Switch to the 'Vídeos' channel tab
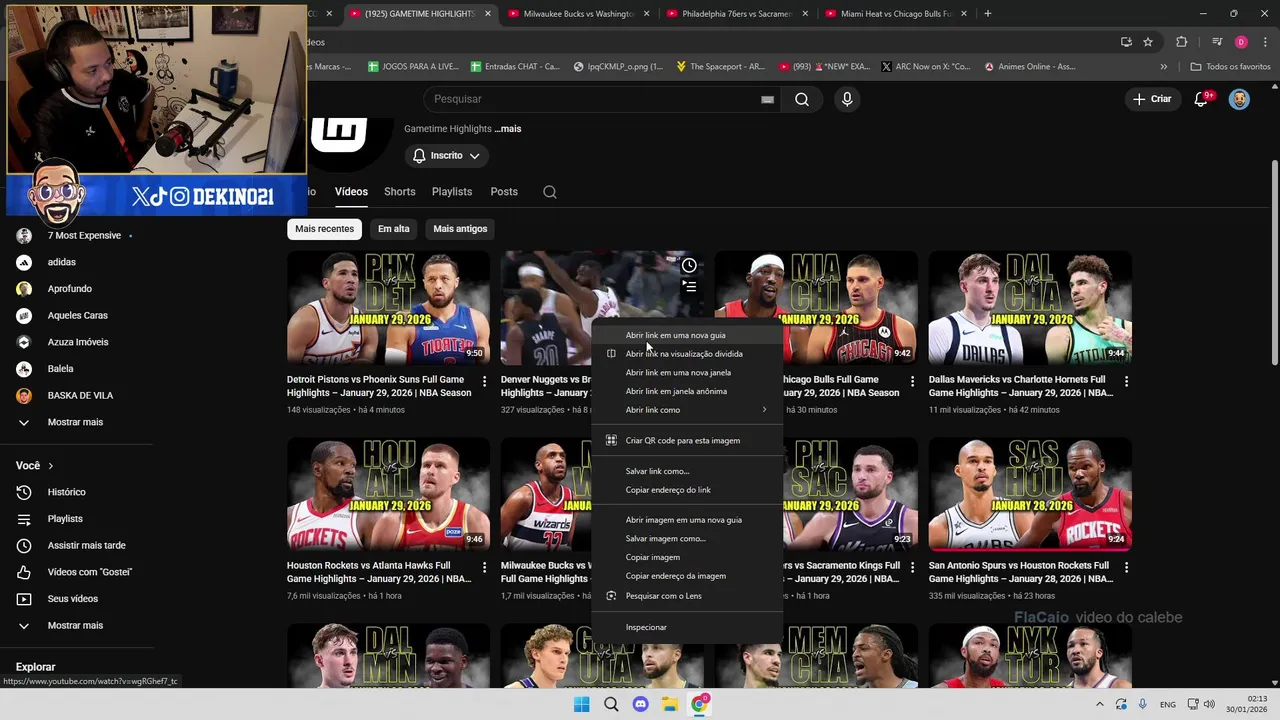The image size is (1280, 720). click(x=351, y=192)
